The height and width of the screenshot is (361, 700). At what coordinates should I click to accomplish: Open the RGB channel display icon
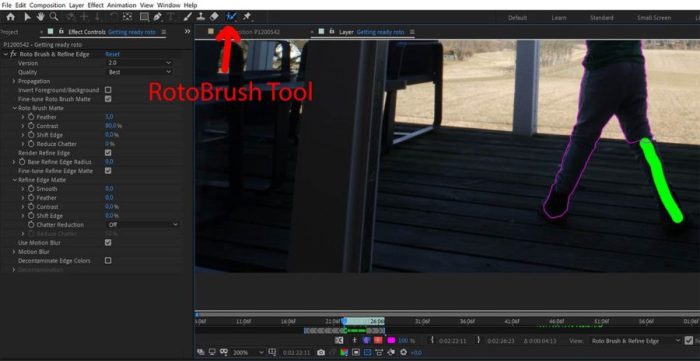[x=344, y=353]
